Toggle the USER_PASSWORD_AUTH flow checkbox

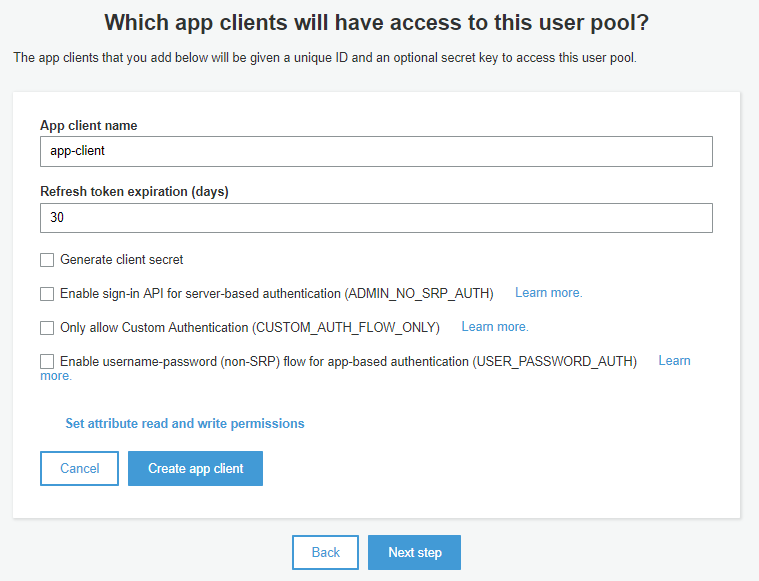[x=47, y=361]
